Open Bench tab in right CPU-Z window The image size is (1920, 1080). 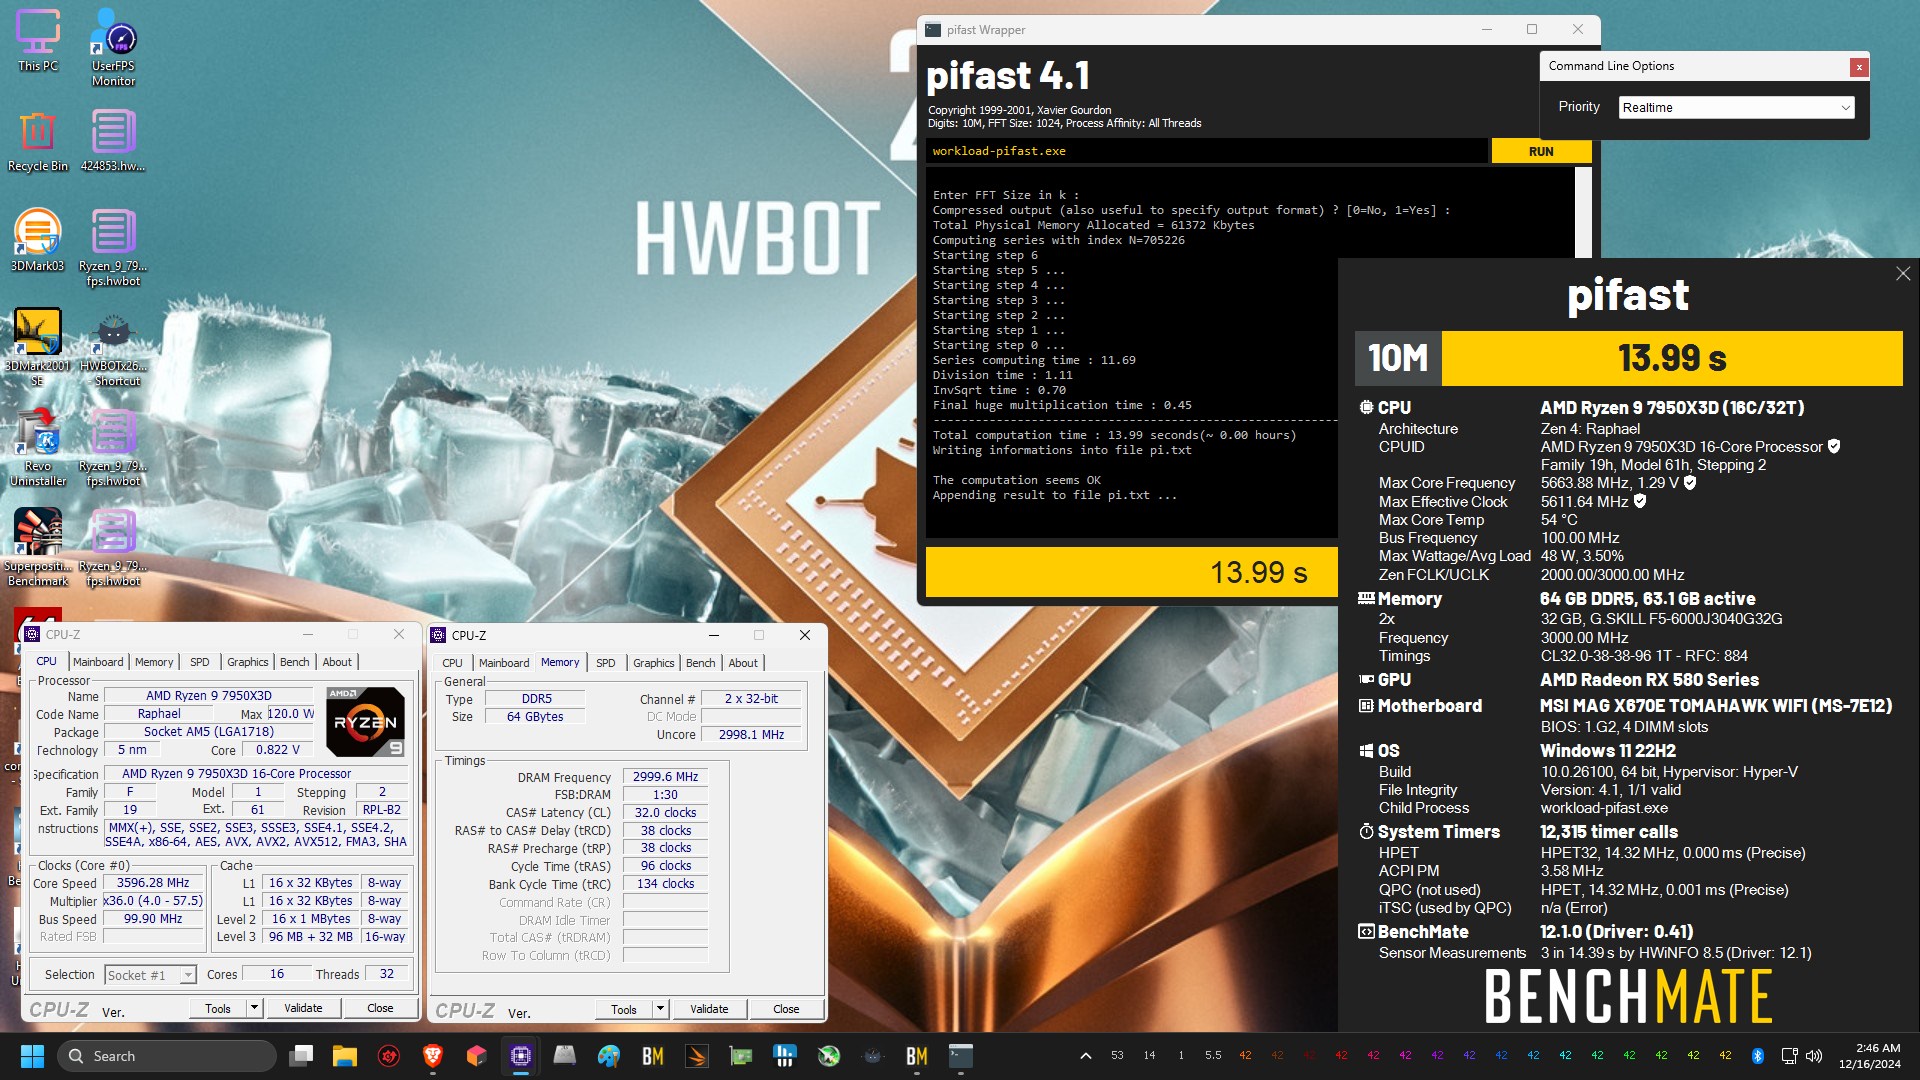click(700, 663)
